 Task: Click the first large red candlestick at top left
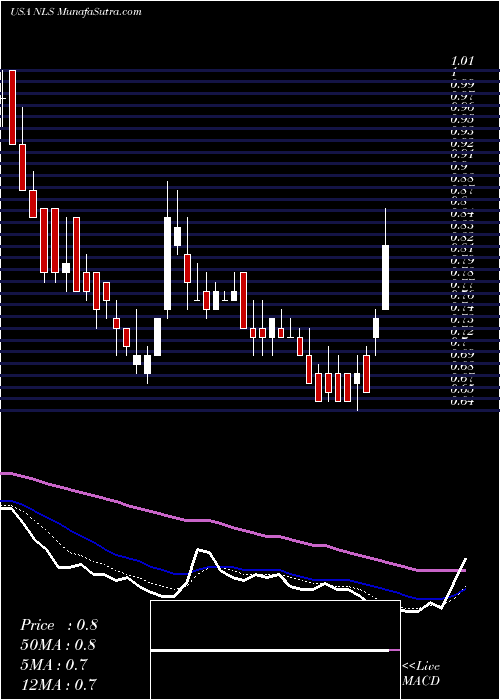click(x=12, y=107)
